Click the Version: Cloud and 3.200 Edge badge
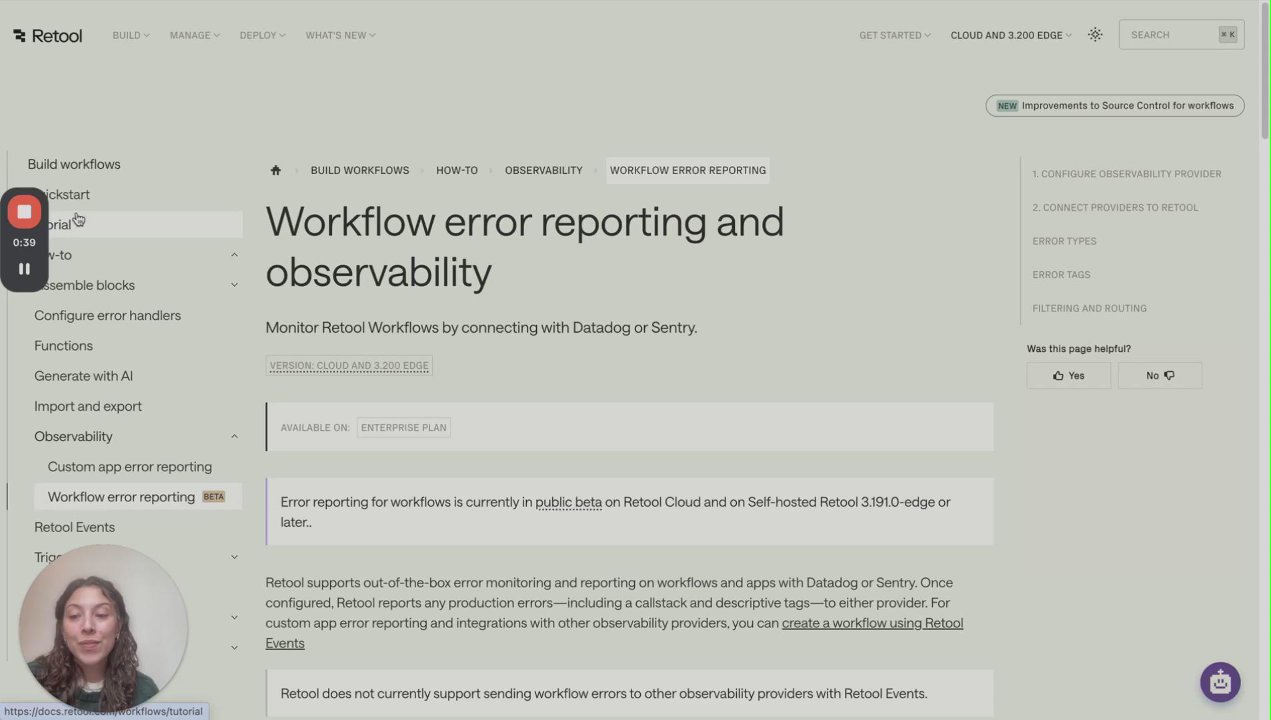The height and width of the screenshot is (720, 1271). coord(349,365)
